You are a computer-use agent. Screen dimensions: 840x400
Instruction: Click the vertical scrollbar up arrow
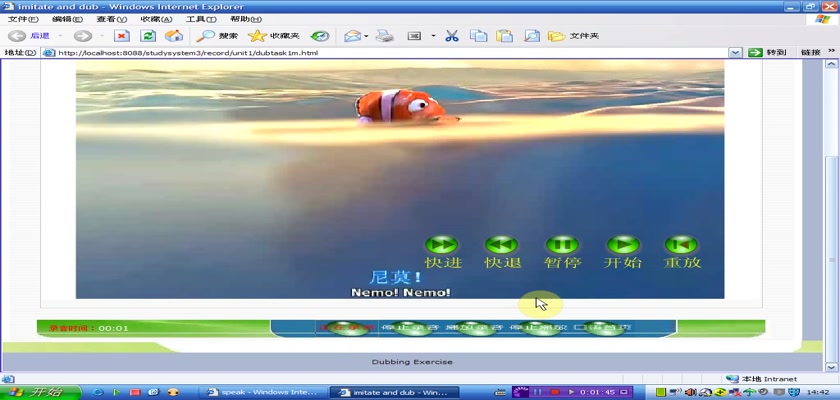click(x=831, y=64)
